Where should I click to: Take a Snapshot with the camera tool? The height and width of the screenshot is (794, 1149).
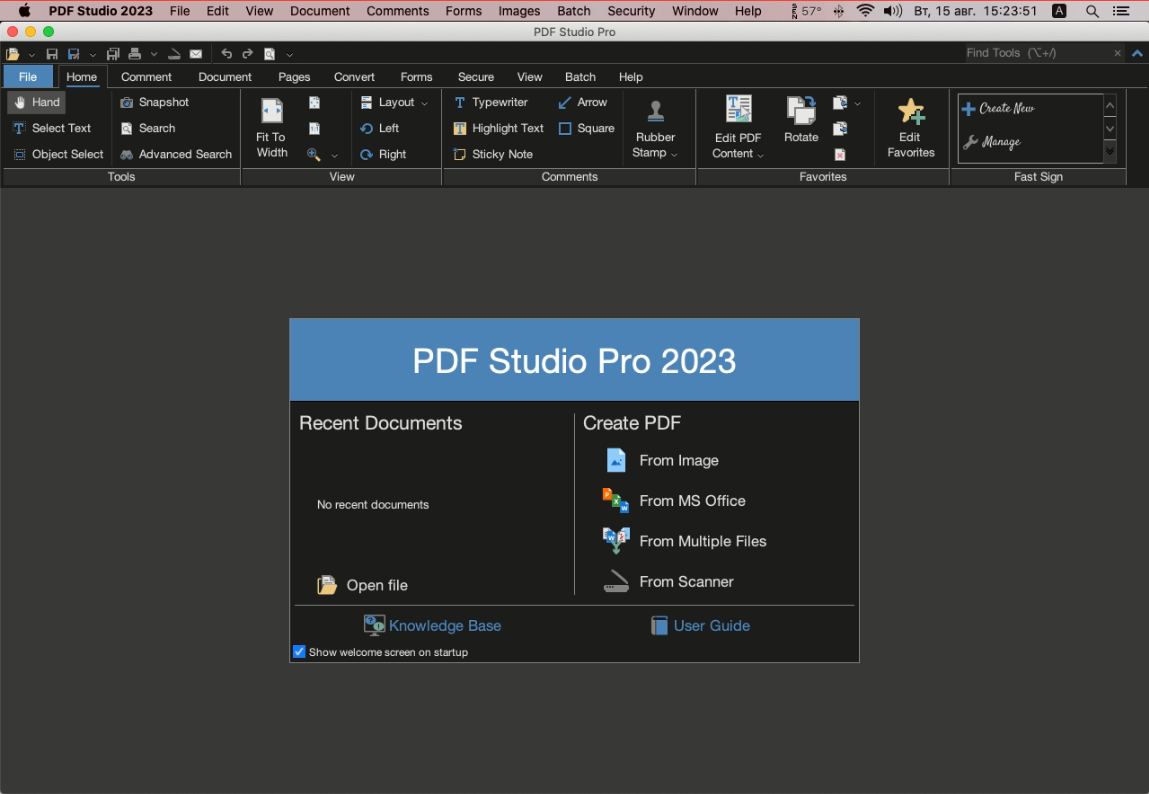(x=155, y=103)
